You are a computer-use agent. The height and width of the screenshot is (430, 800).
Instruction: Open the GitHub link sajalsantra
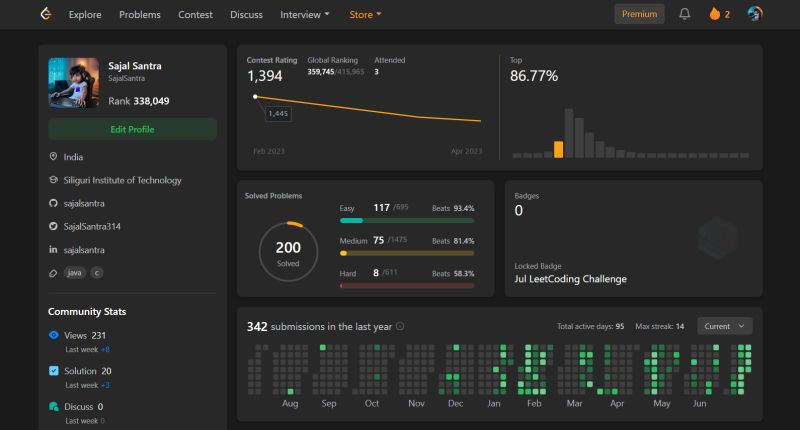click(x=84, y=203)
